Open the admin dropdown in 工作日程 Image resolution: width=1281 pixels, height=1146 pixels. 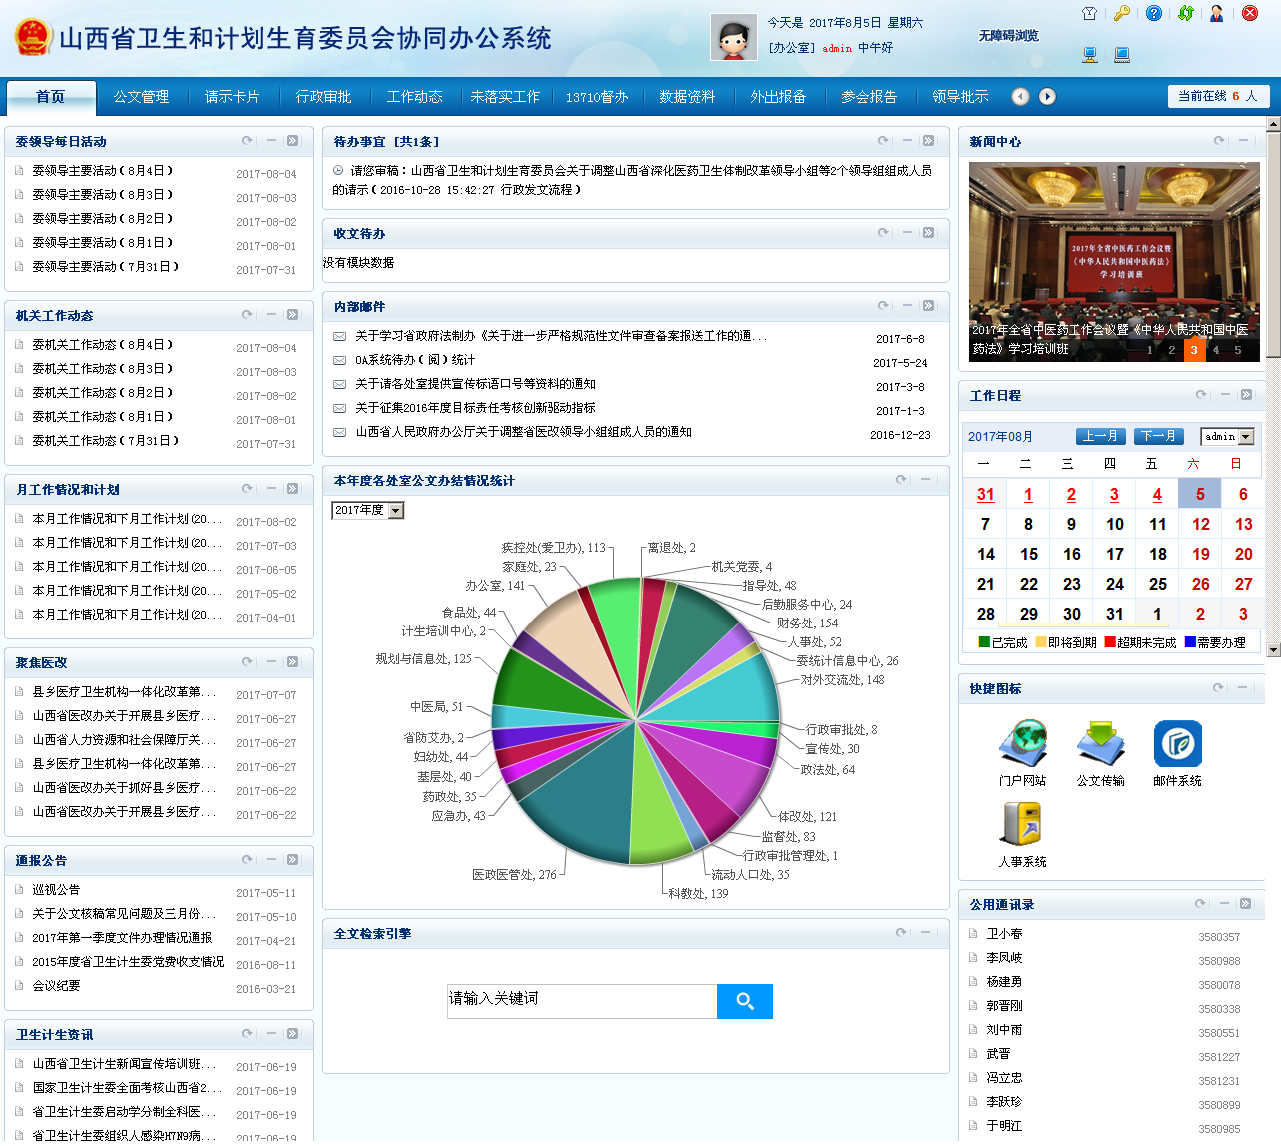[x=1227, y=437]
